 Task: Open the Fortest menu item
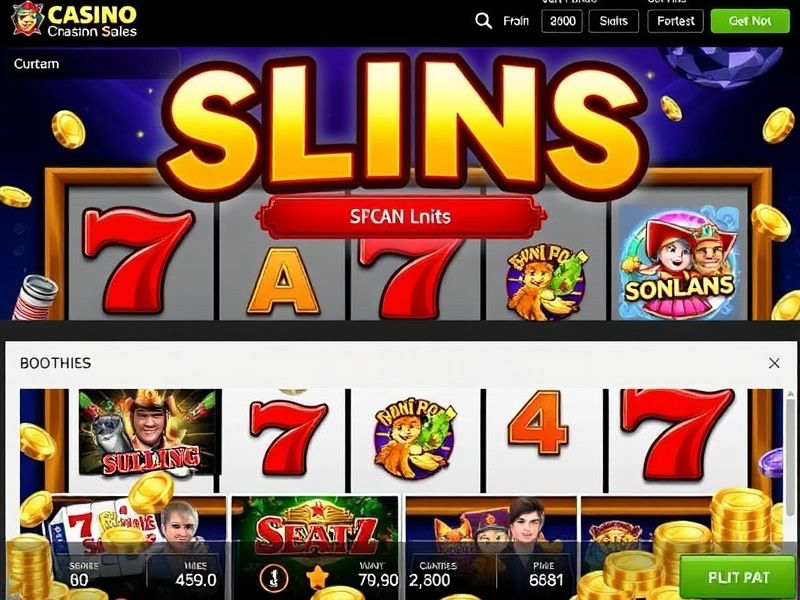tap(676, 21)
